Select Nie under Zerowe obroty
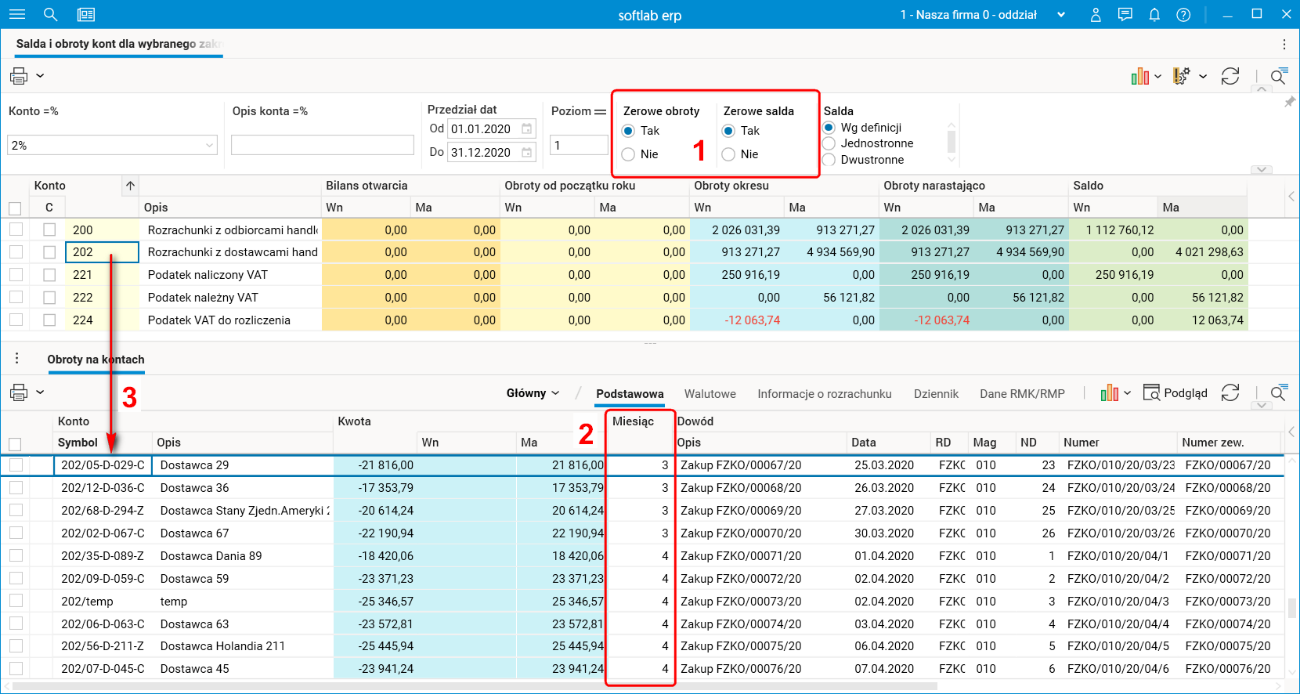The width and height of the screenshot is (1300, 694). click(x=628, y=154)
